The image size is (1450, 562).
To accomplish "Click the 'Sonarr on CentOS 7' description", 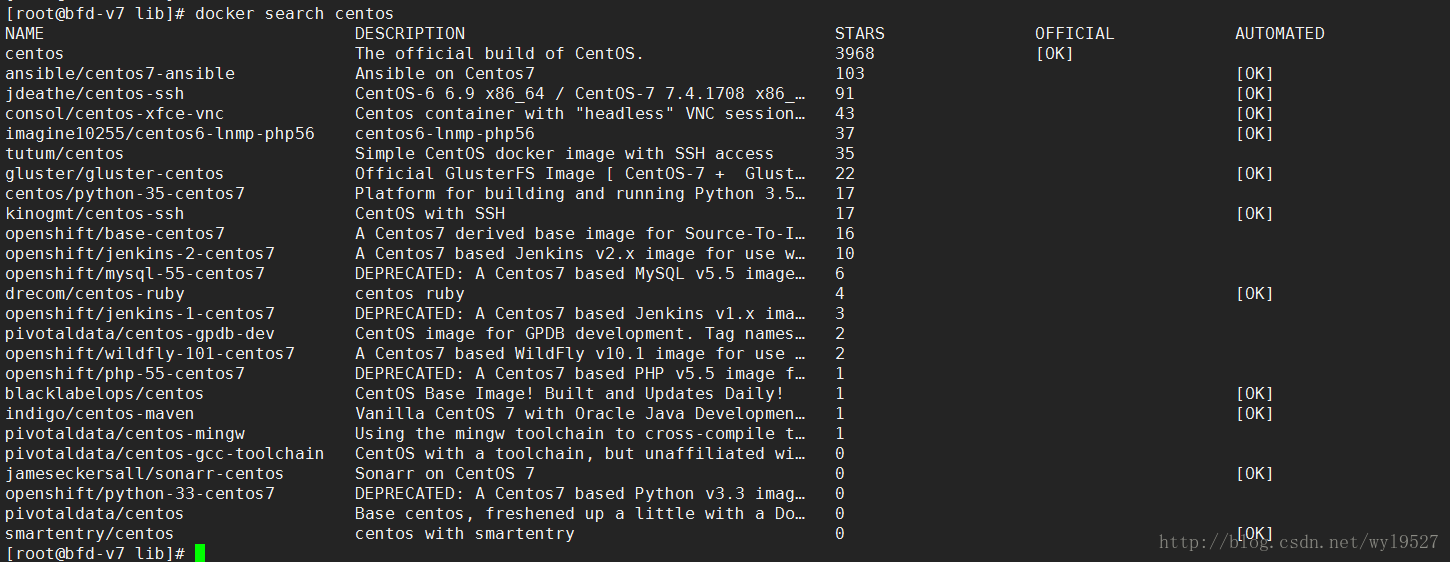I will (x=445, y=473).
